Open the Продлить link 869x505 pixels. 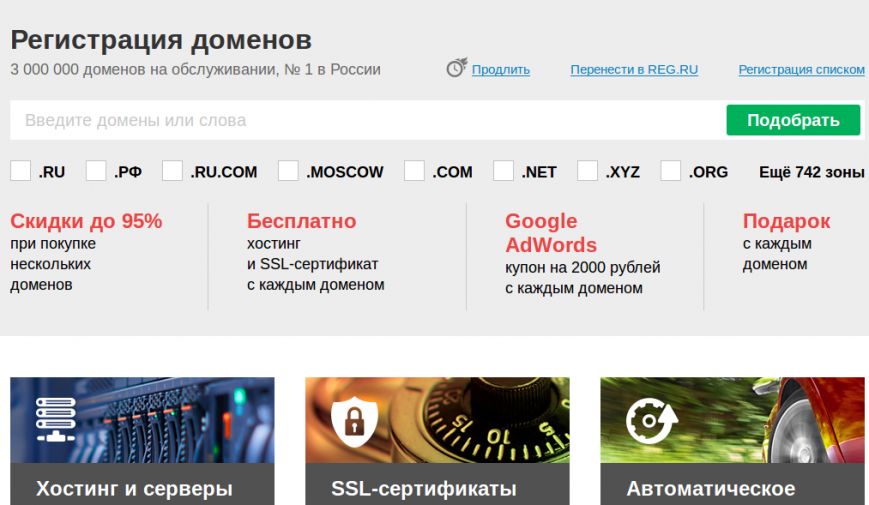coord(501,70)
